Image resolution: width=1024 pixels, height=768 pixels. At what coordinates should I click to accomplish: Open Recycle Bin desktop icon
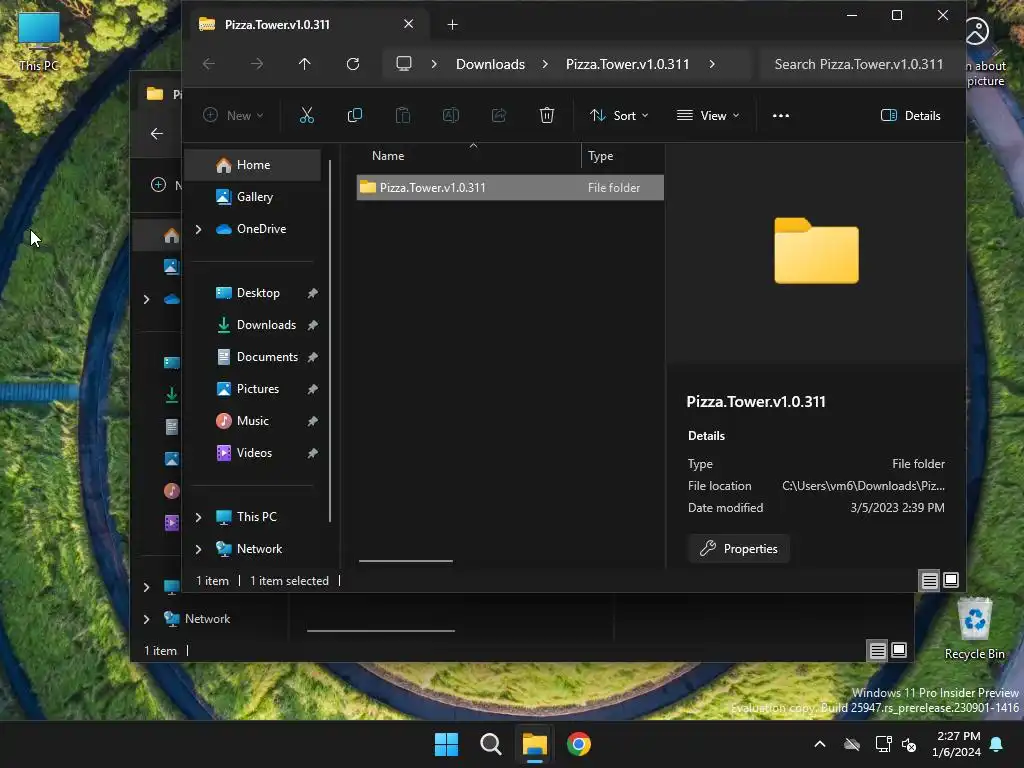click(974, 628)
